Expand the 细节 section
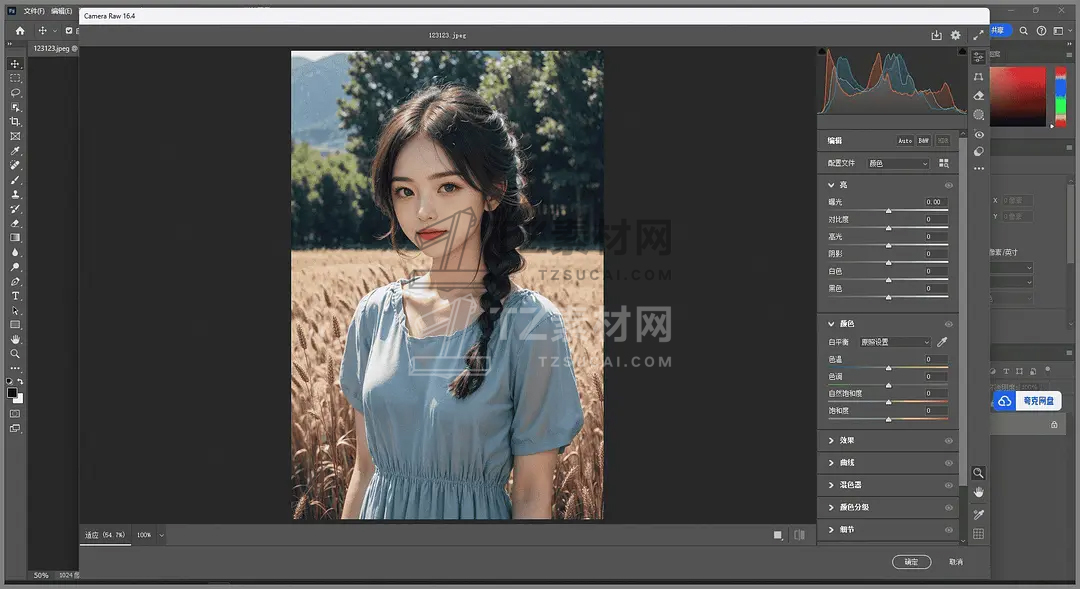The width and height of the screenshot is (1080, 589). [831, 530]
